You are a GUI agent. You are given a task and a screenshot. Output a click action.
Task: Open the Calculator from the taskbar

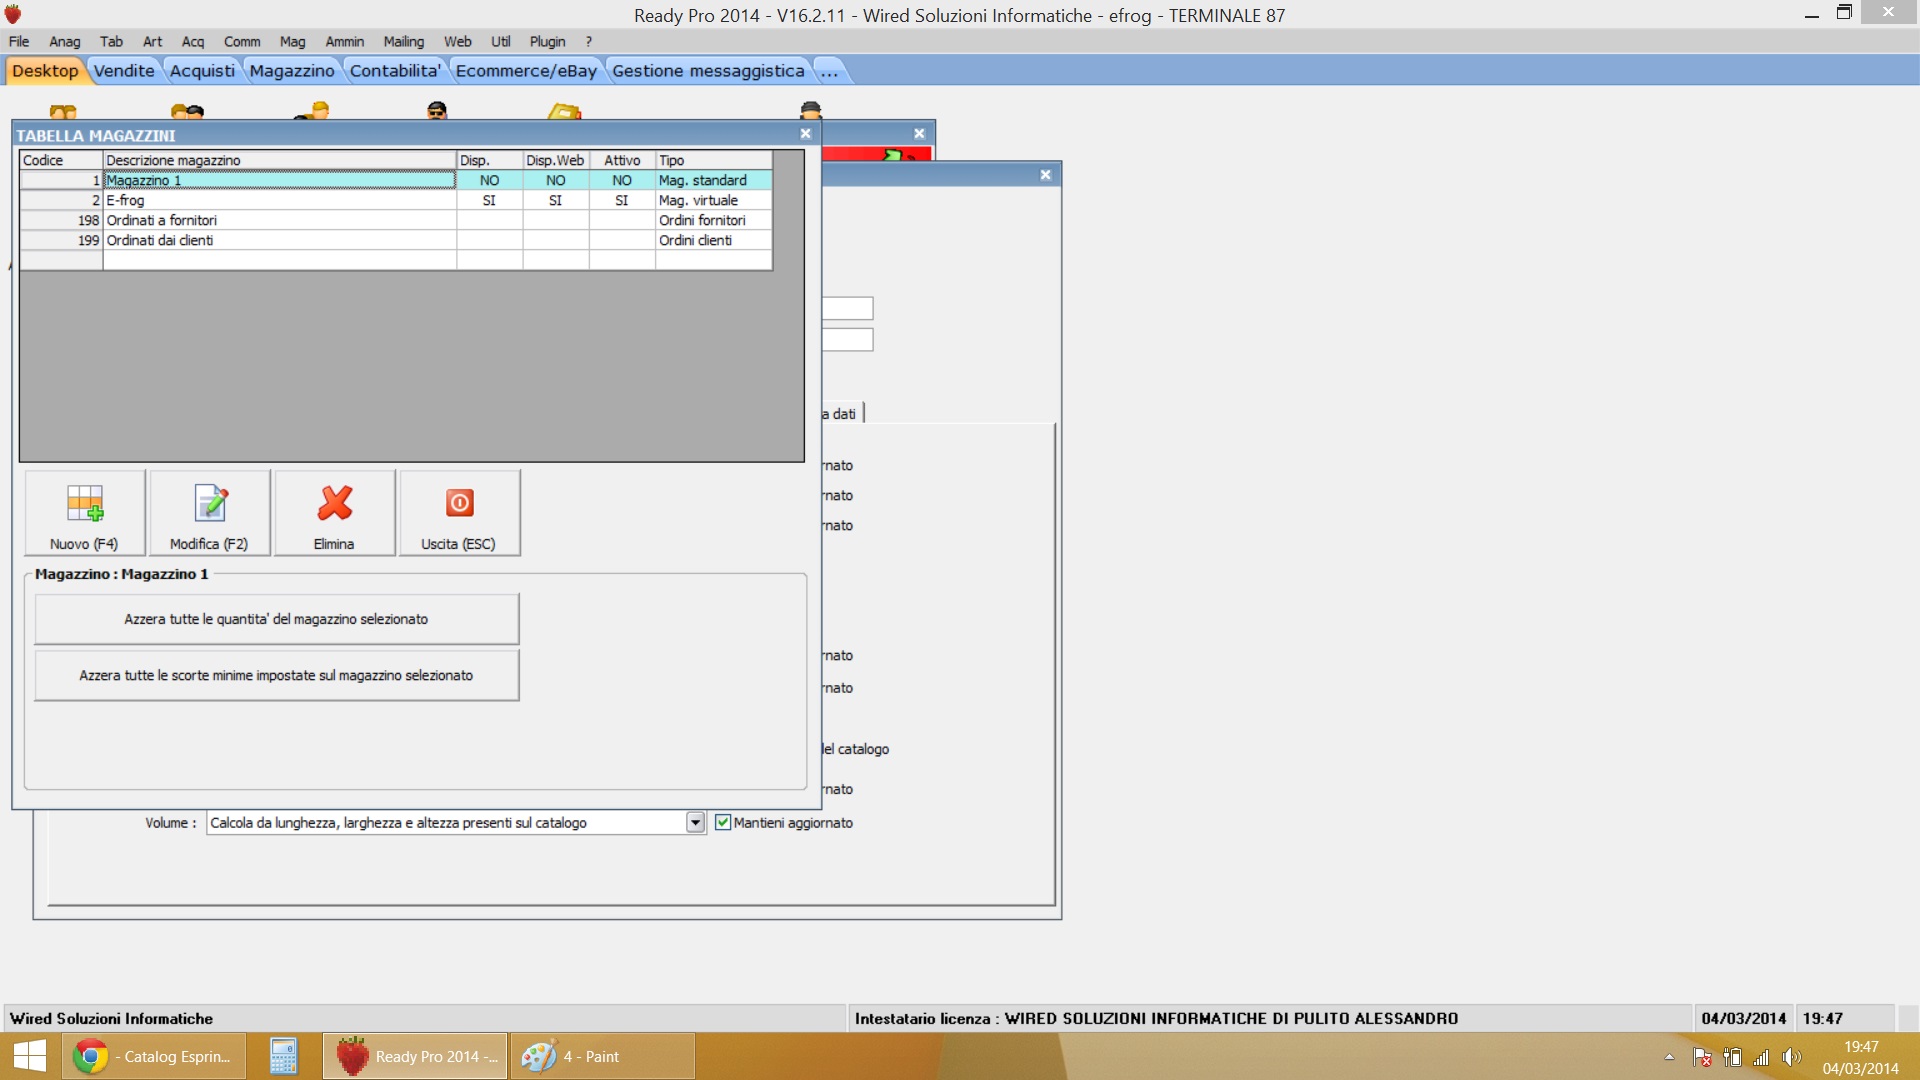[x=283, y=1056]
